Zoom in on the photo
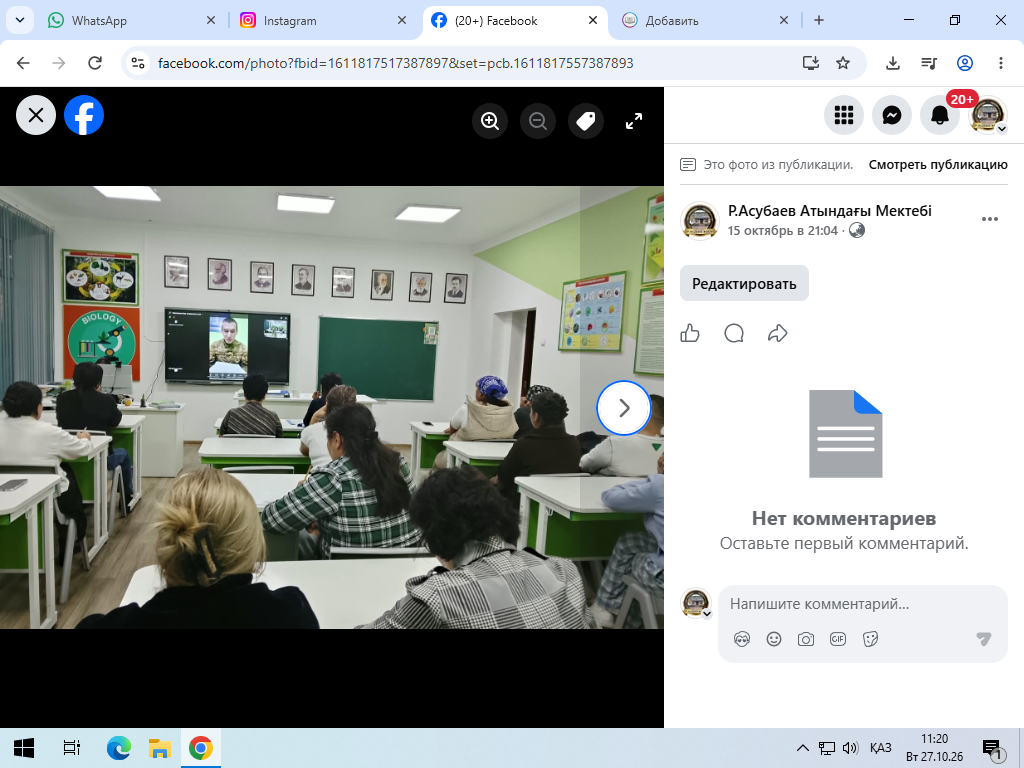 point(490,121)
